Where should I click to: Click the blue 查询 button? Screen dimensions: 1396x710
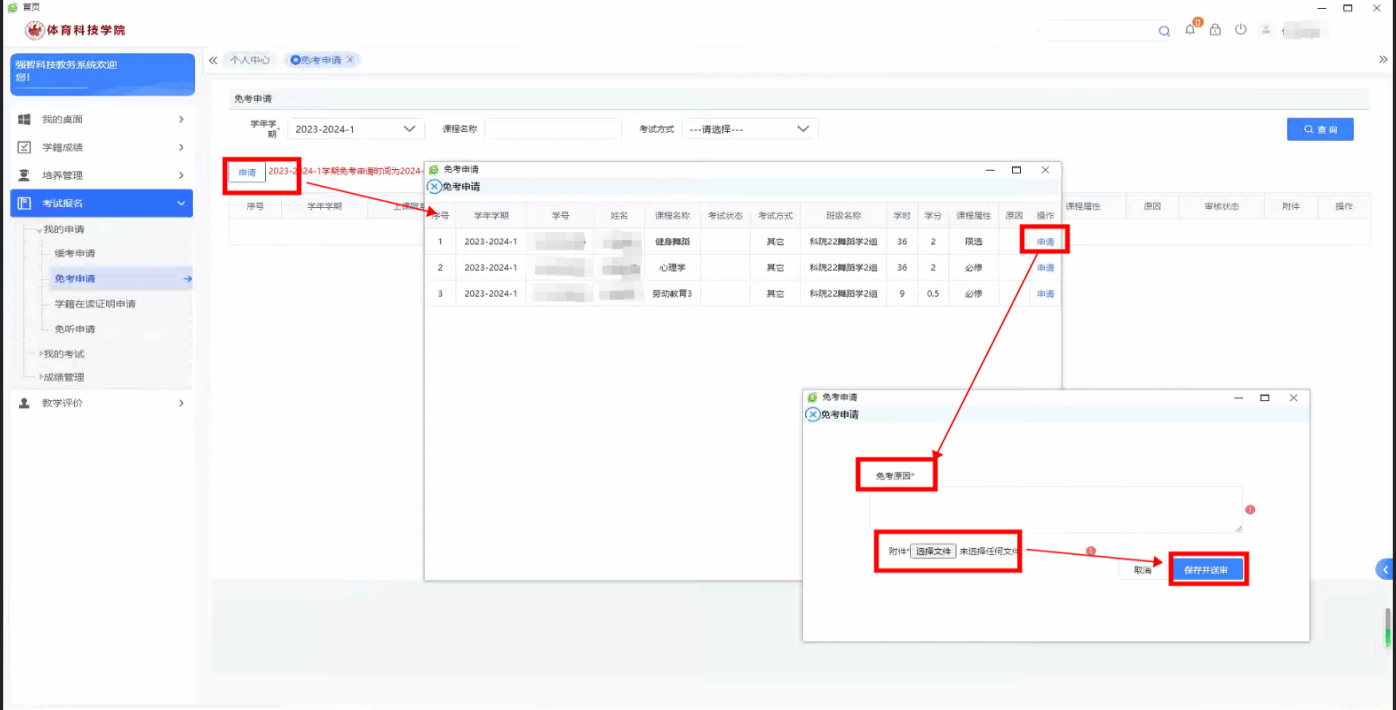1320,129
